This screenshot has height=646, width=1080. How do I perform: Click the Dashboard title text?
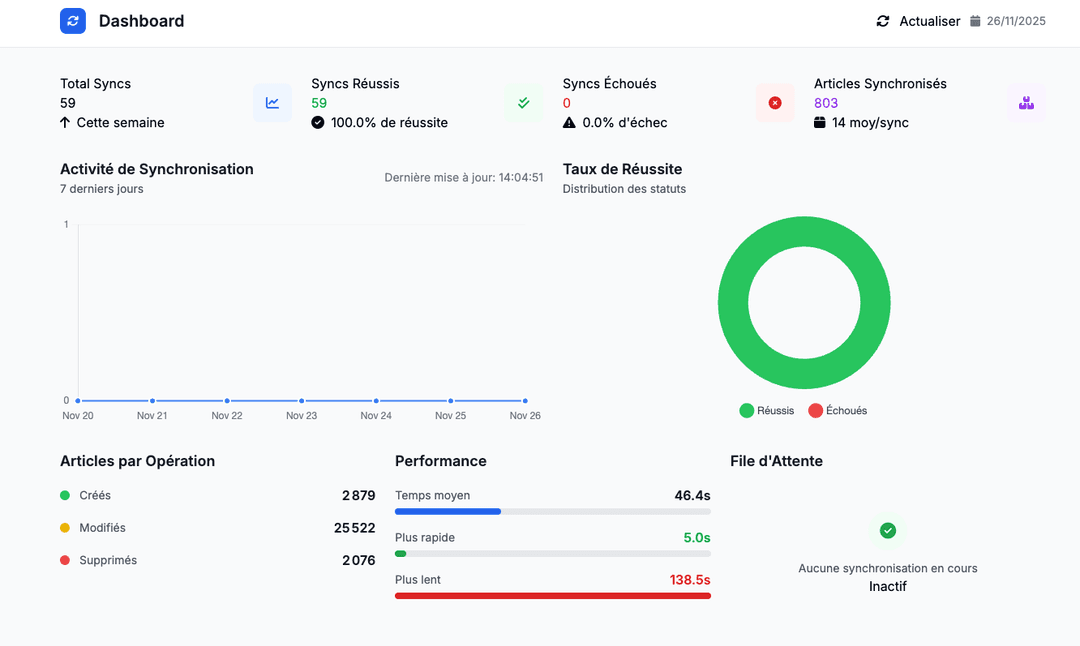point(141,21)
